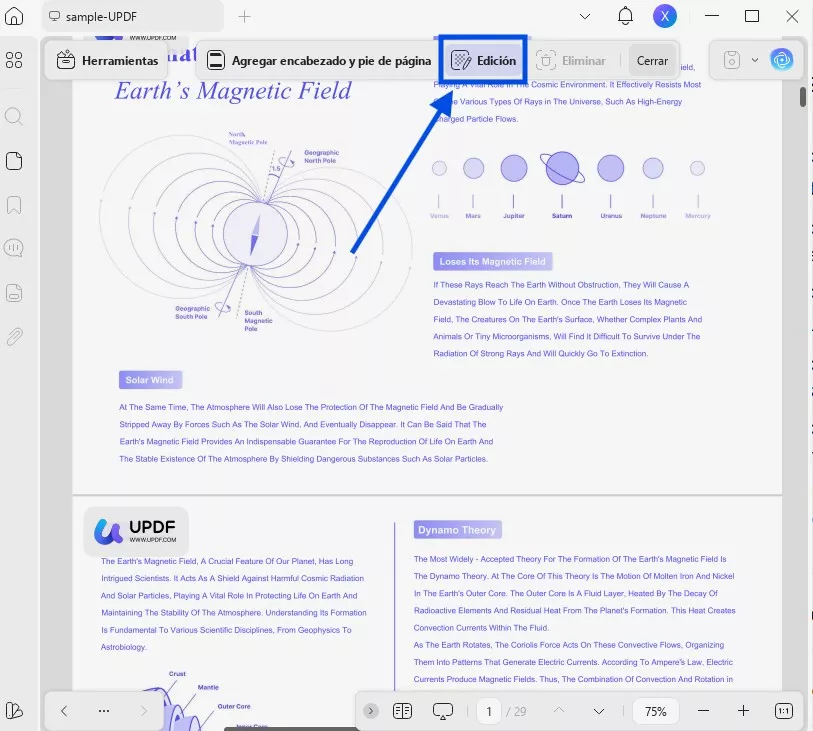
Task: Click the Dynamo Theory heading
Action: click(457, 530)
